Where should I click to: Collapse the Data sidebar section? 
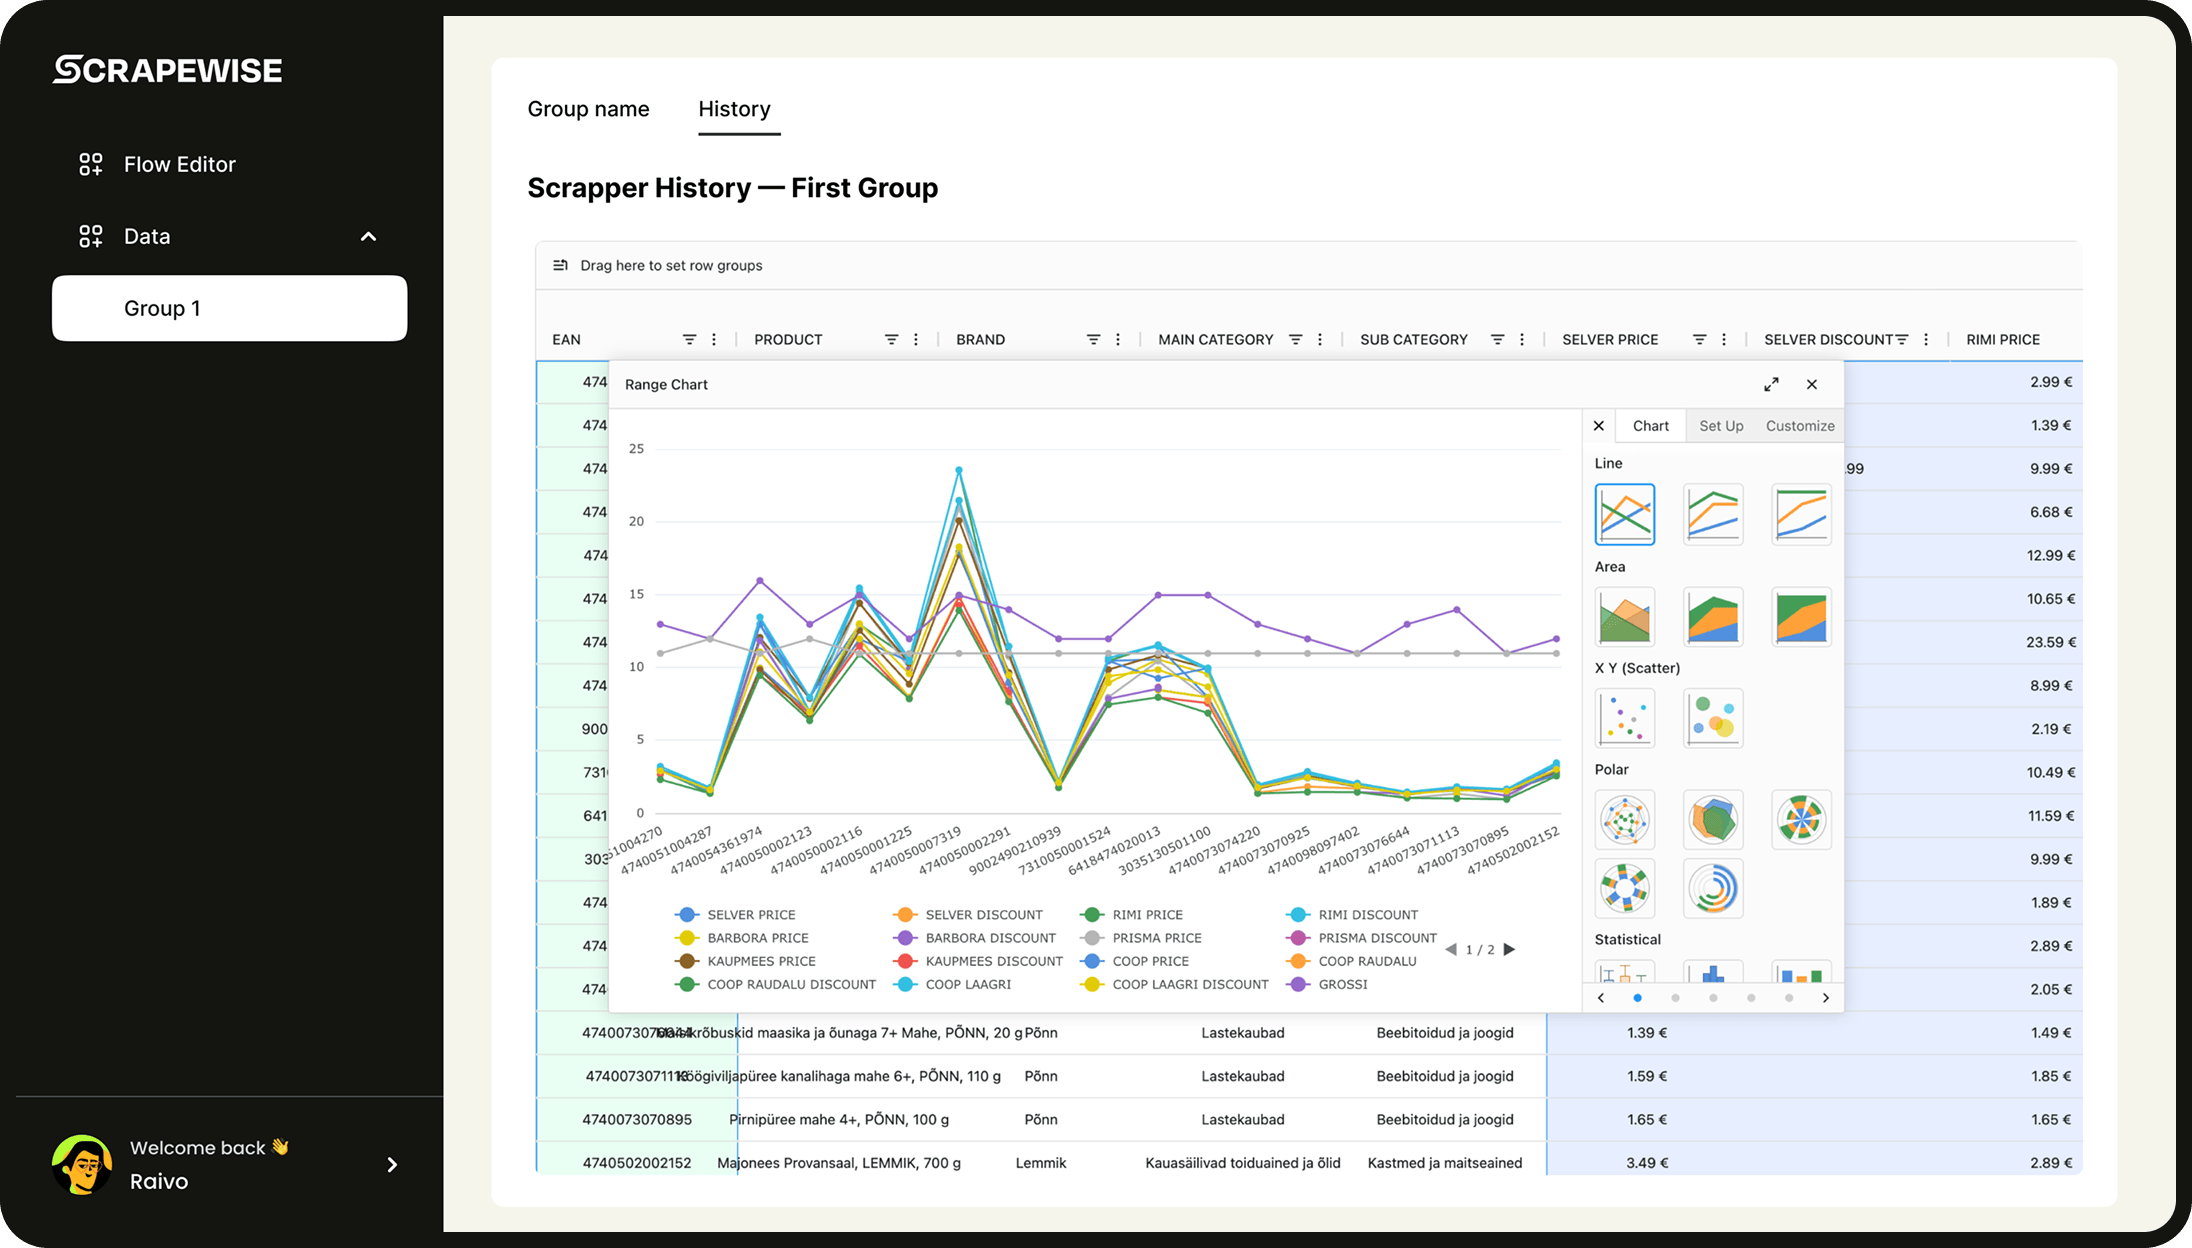(368, 237)
